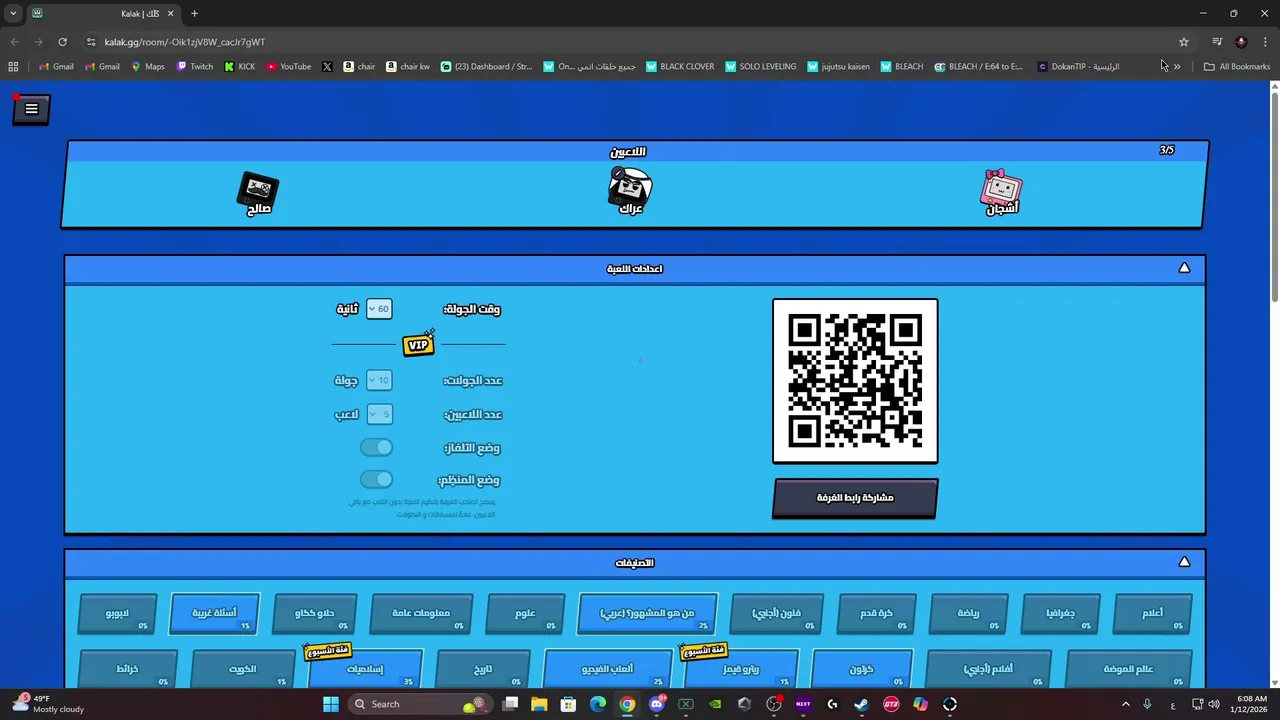Screen dimensions: 1280x720
Task: Open the Chrome profile avatar
Action: [1241, 42]
